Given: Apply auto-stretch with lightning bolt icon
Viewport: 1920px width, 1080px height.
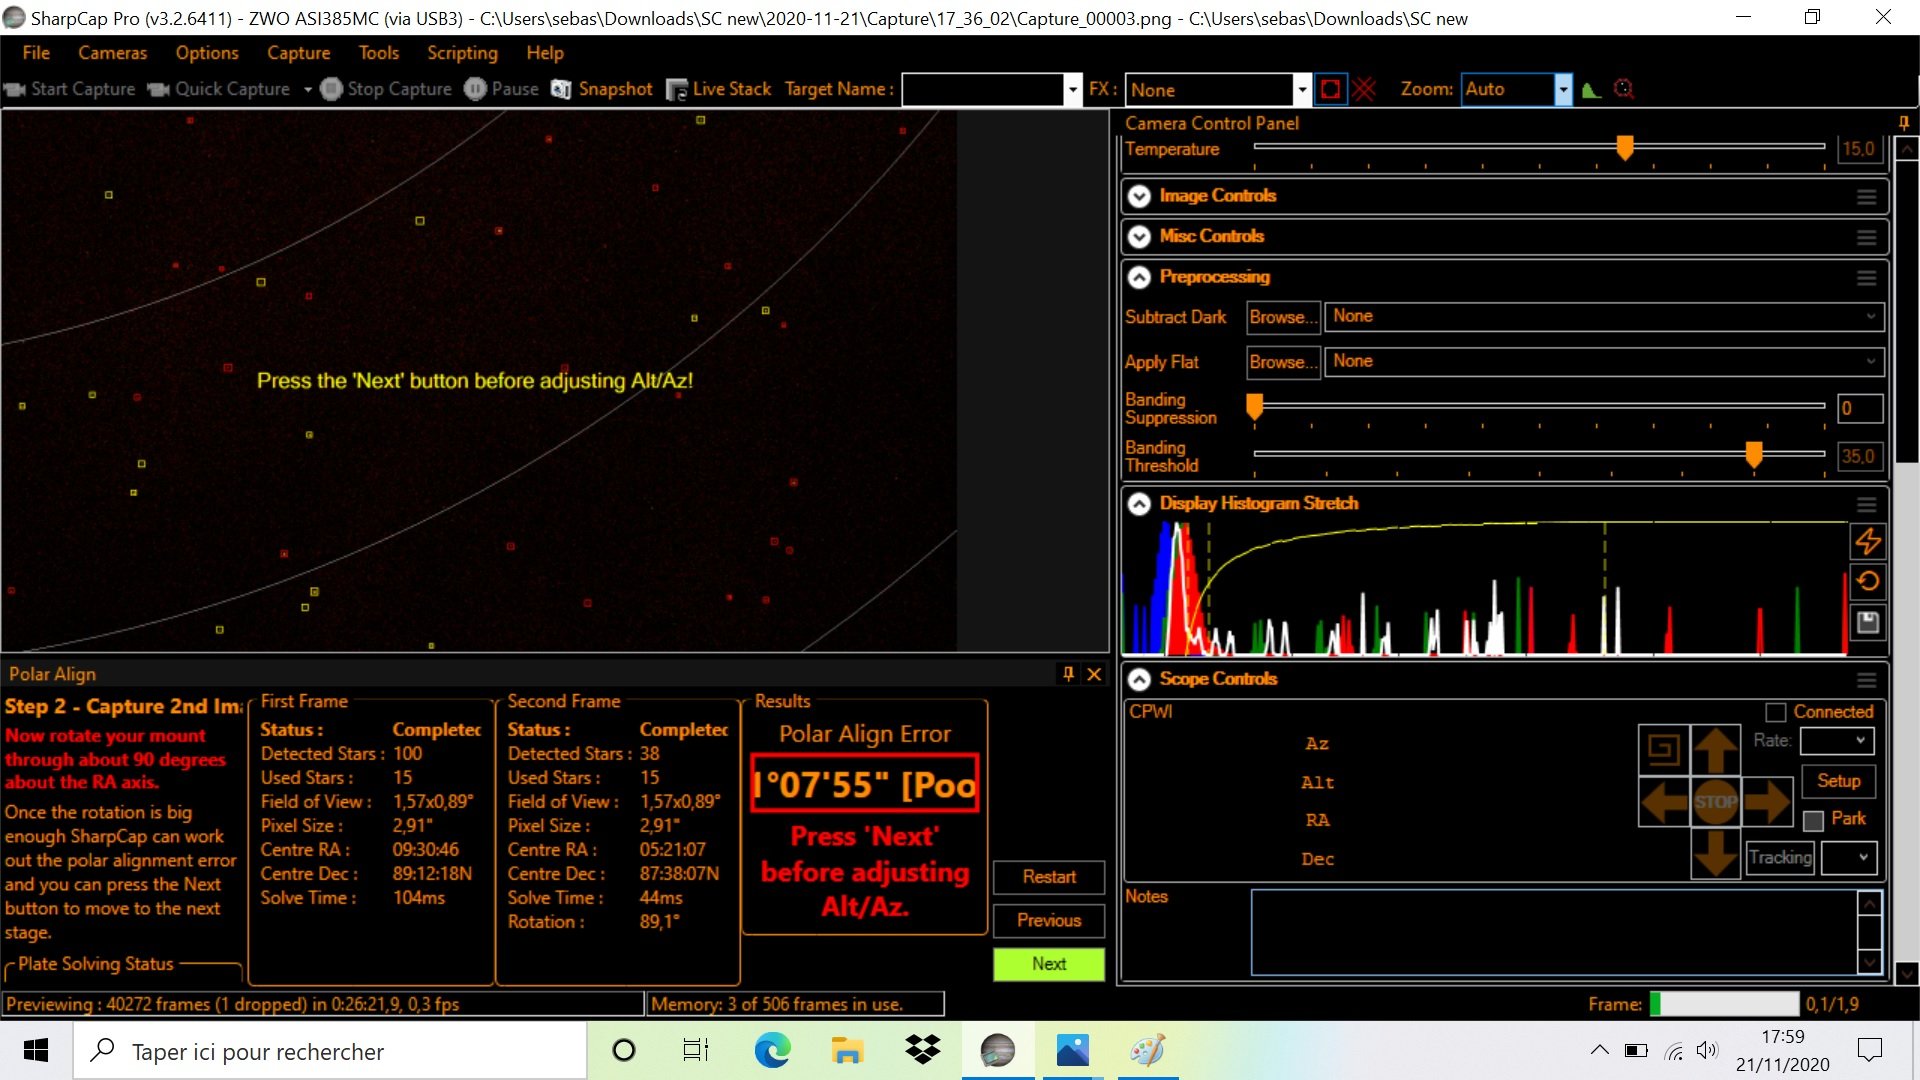Looking at the screenshot, I should tap(1868, 541).
